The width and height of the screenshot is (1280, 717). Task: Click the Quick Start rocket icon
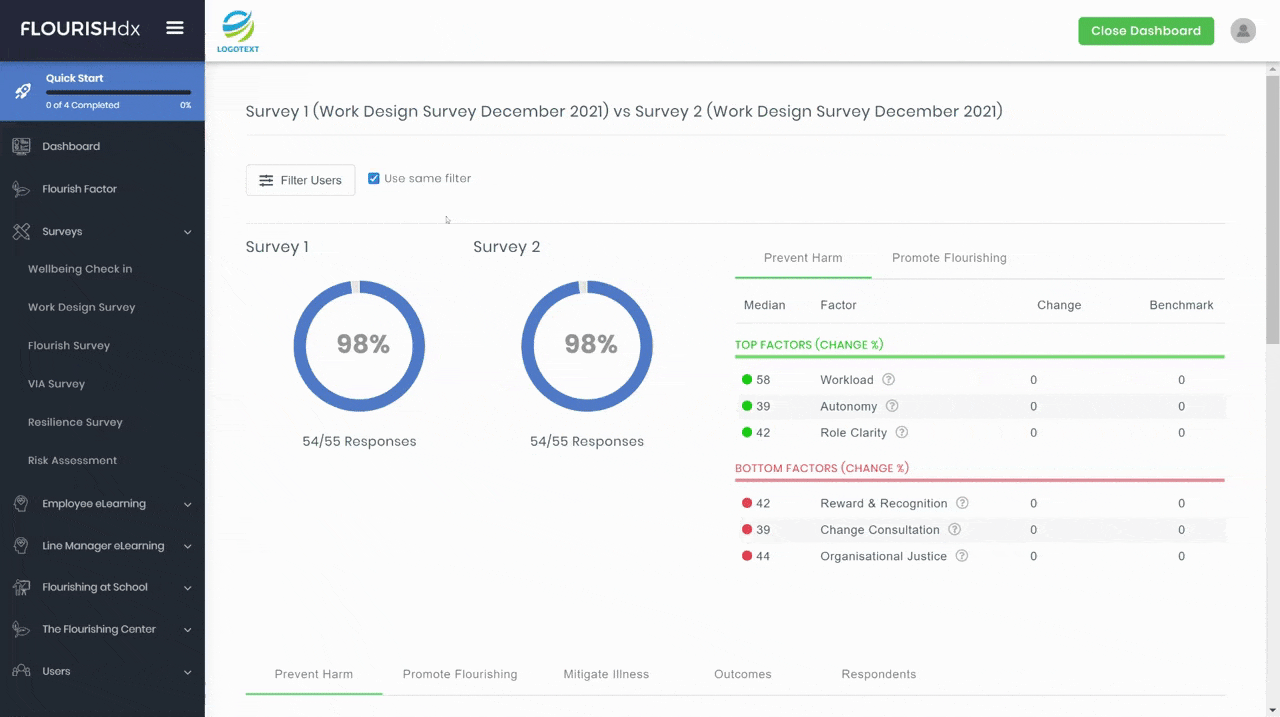(22, 91)
